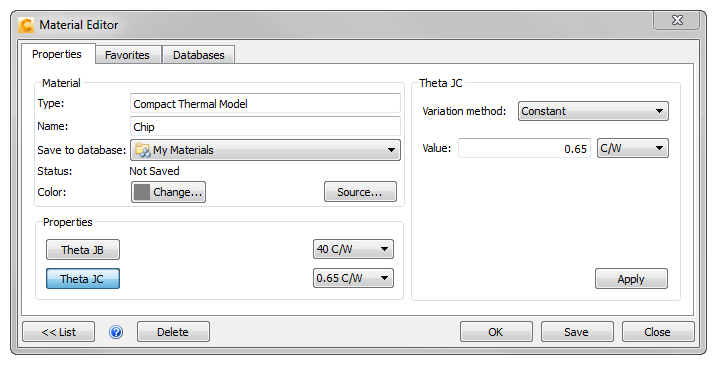The height and width of the screenshot is (365, 717).
Task: Click the Close button at bottom right
Action: tap(658, 332)
